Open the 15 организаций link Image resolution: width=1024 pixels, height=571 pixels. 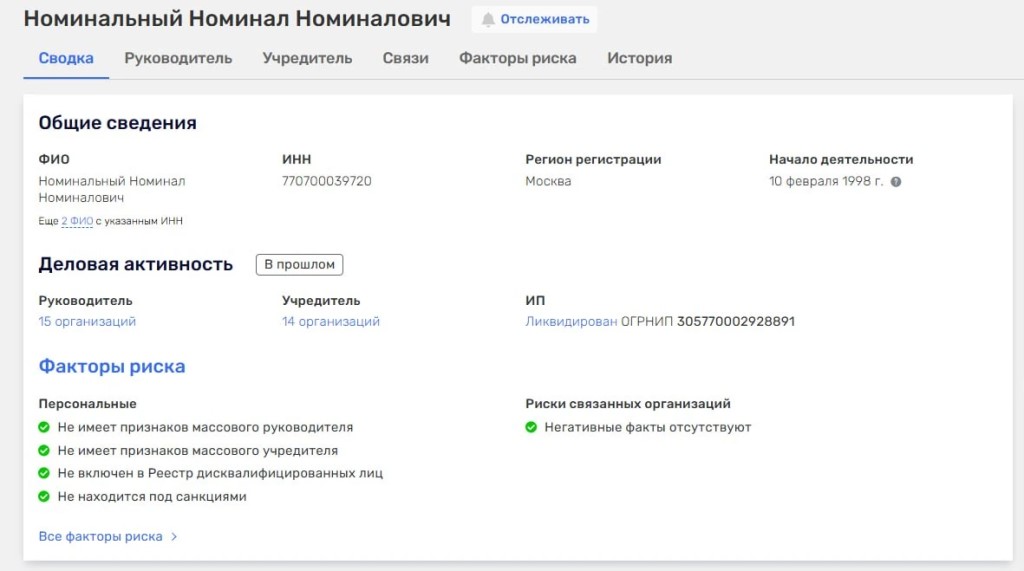(87, 322)
